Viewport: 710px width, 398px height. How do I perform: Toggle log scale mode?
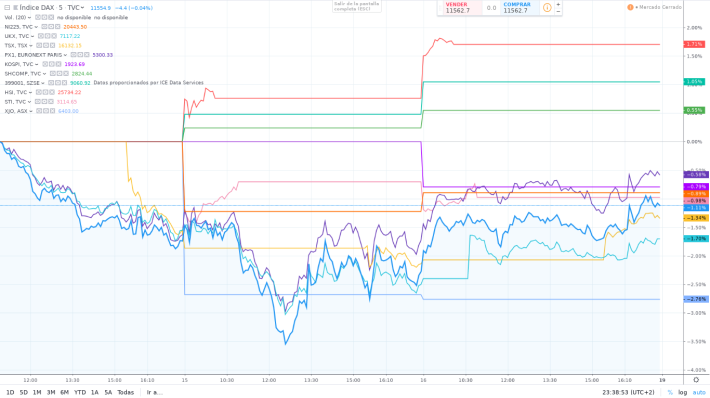[x=682, y=393]
